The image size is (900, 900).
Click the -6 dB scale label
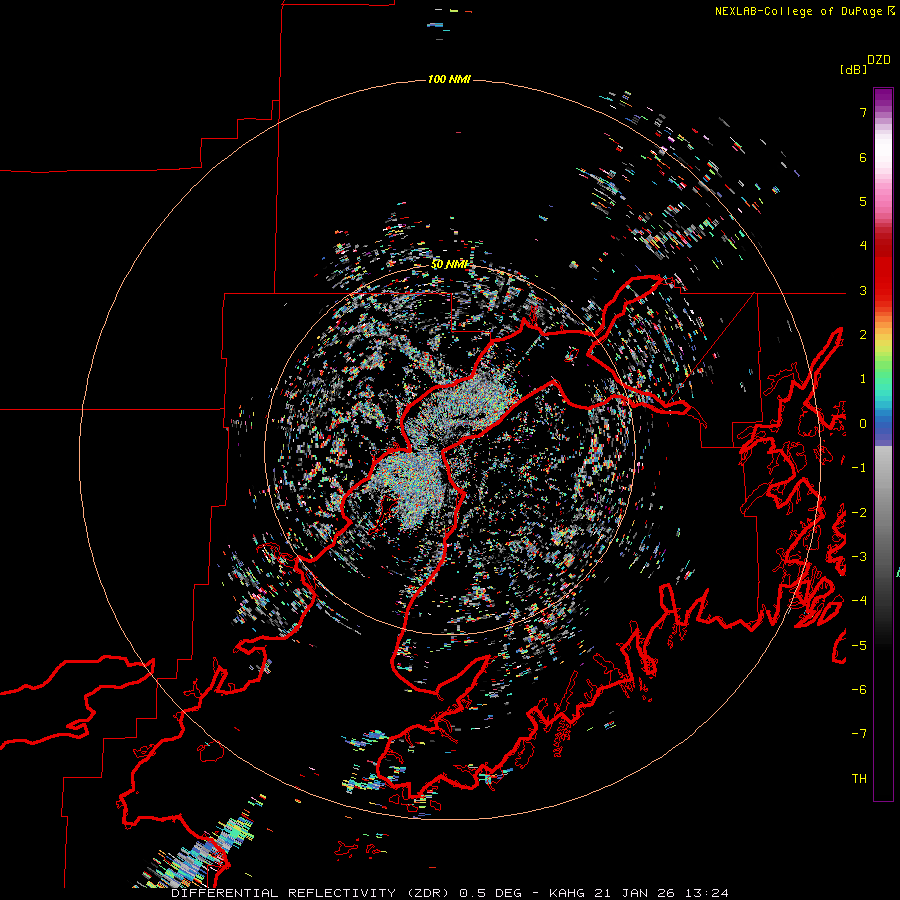859,690
